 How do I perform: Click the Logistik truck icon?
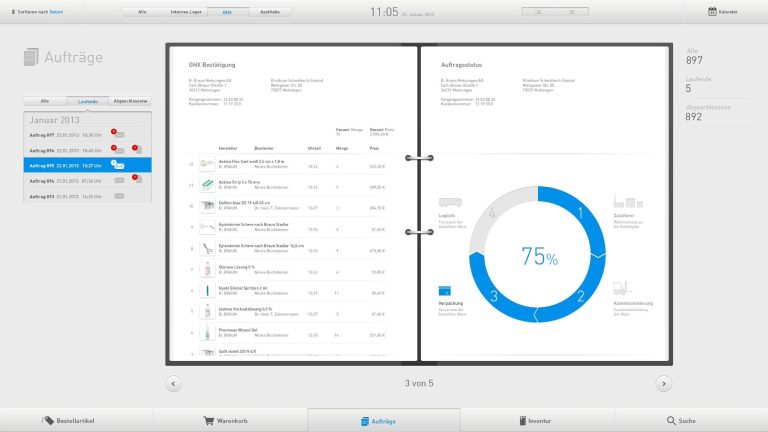[x=451, y=202]
